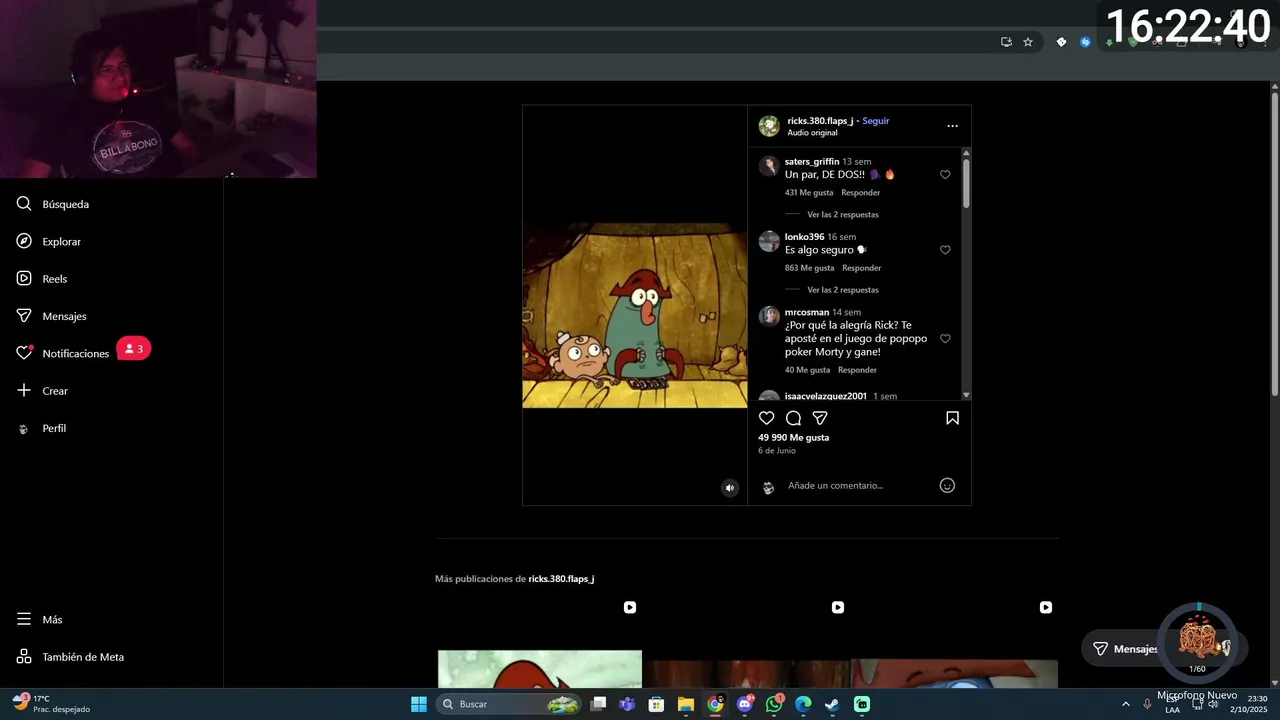The height and width of the screenshot is (720, 1280).
Task: Open ricks.380.flaps_j profile from post header
Action: [x=820, y=121]
